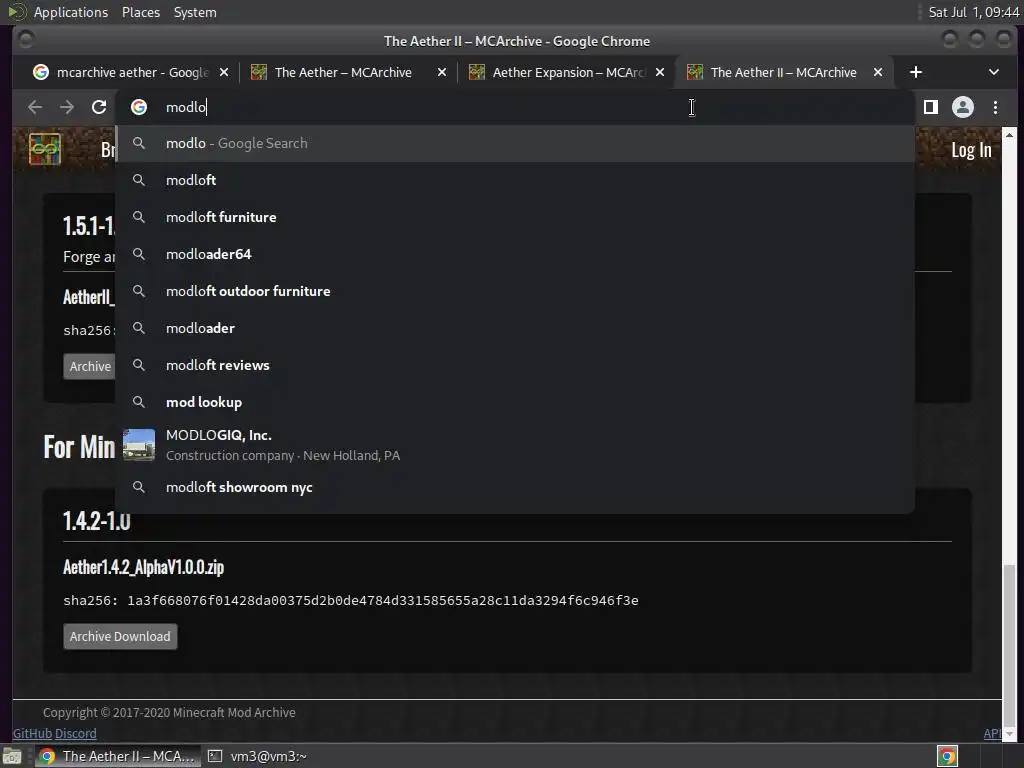
Task: Open the API footer link
Action: coord(992,733)
